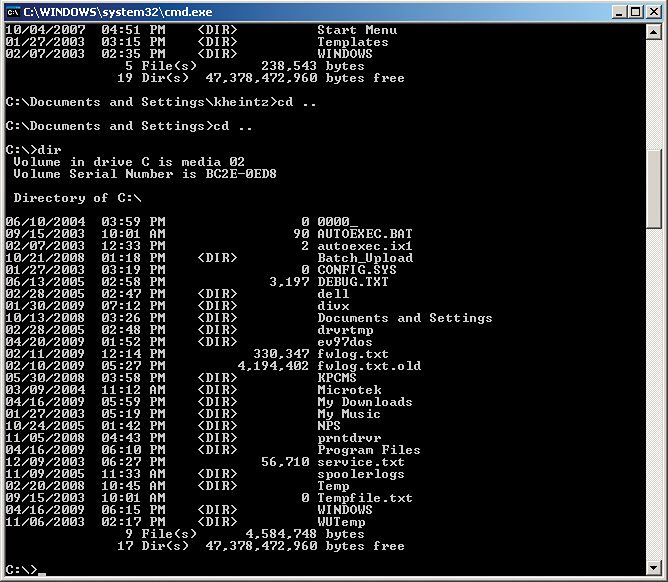Click the drvrtmp directory name
Viewport: 668px width, 582px height.
[345, 330]
